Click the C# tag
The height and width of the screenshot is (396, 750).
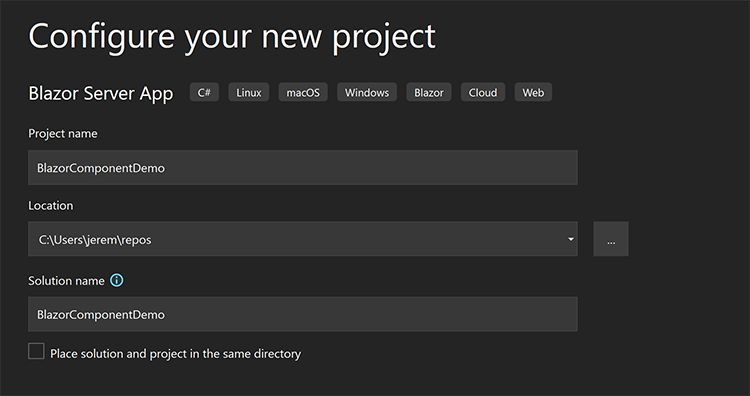204,92
